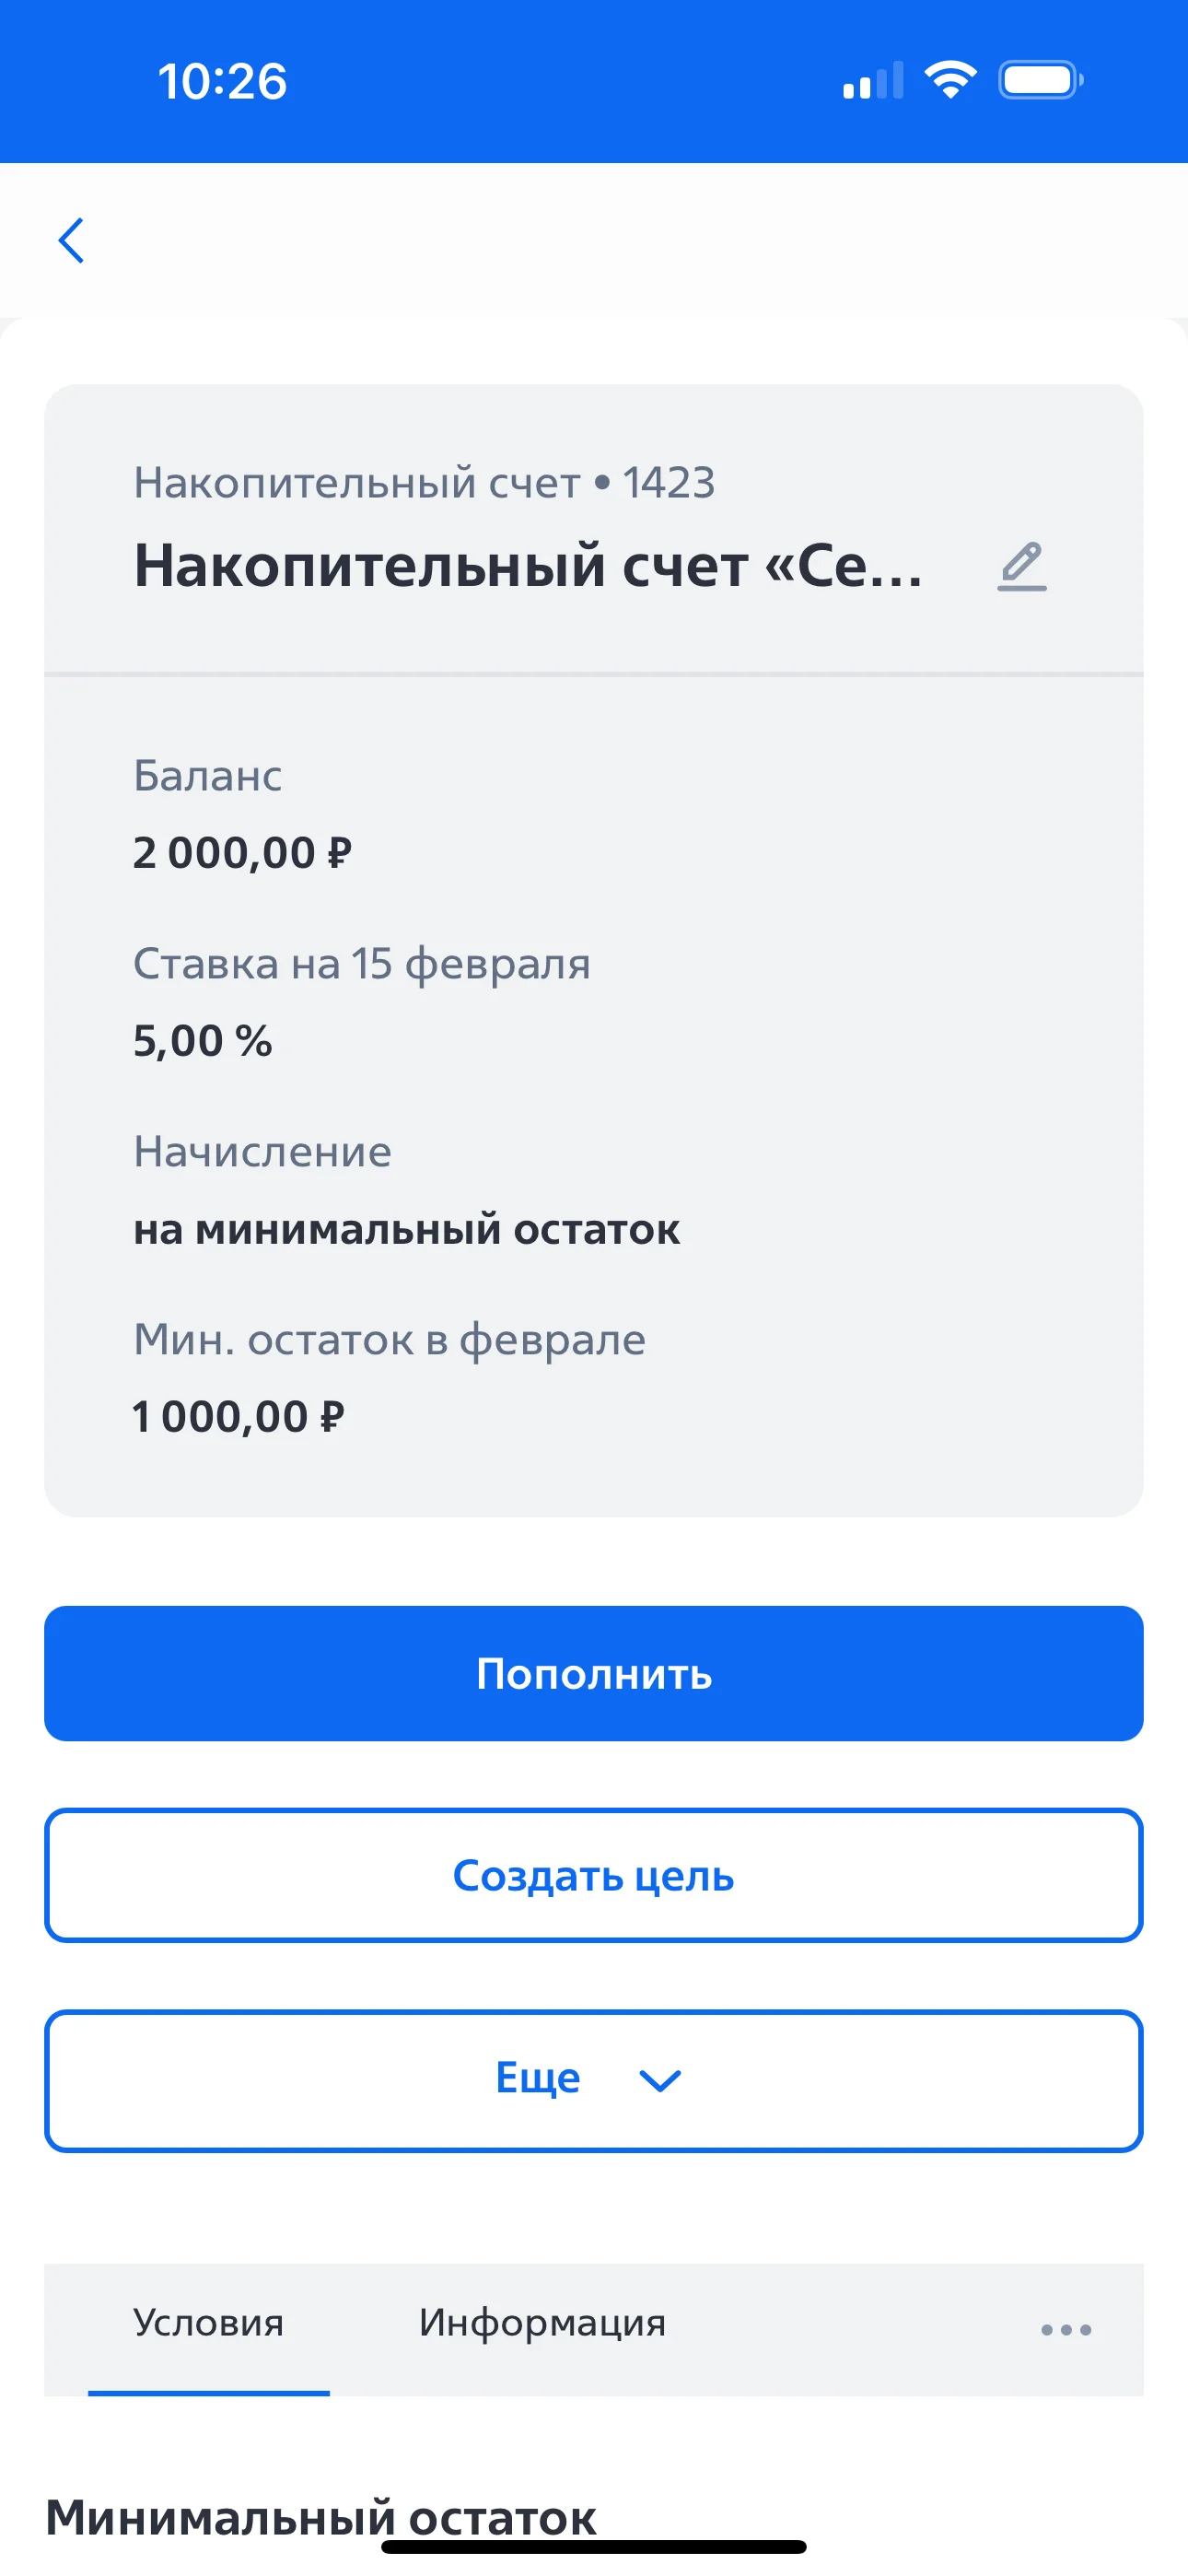
Task: Switch to the Информация tab
Action: coord(542,2323)
